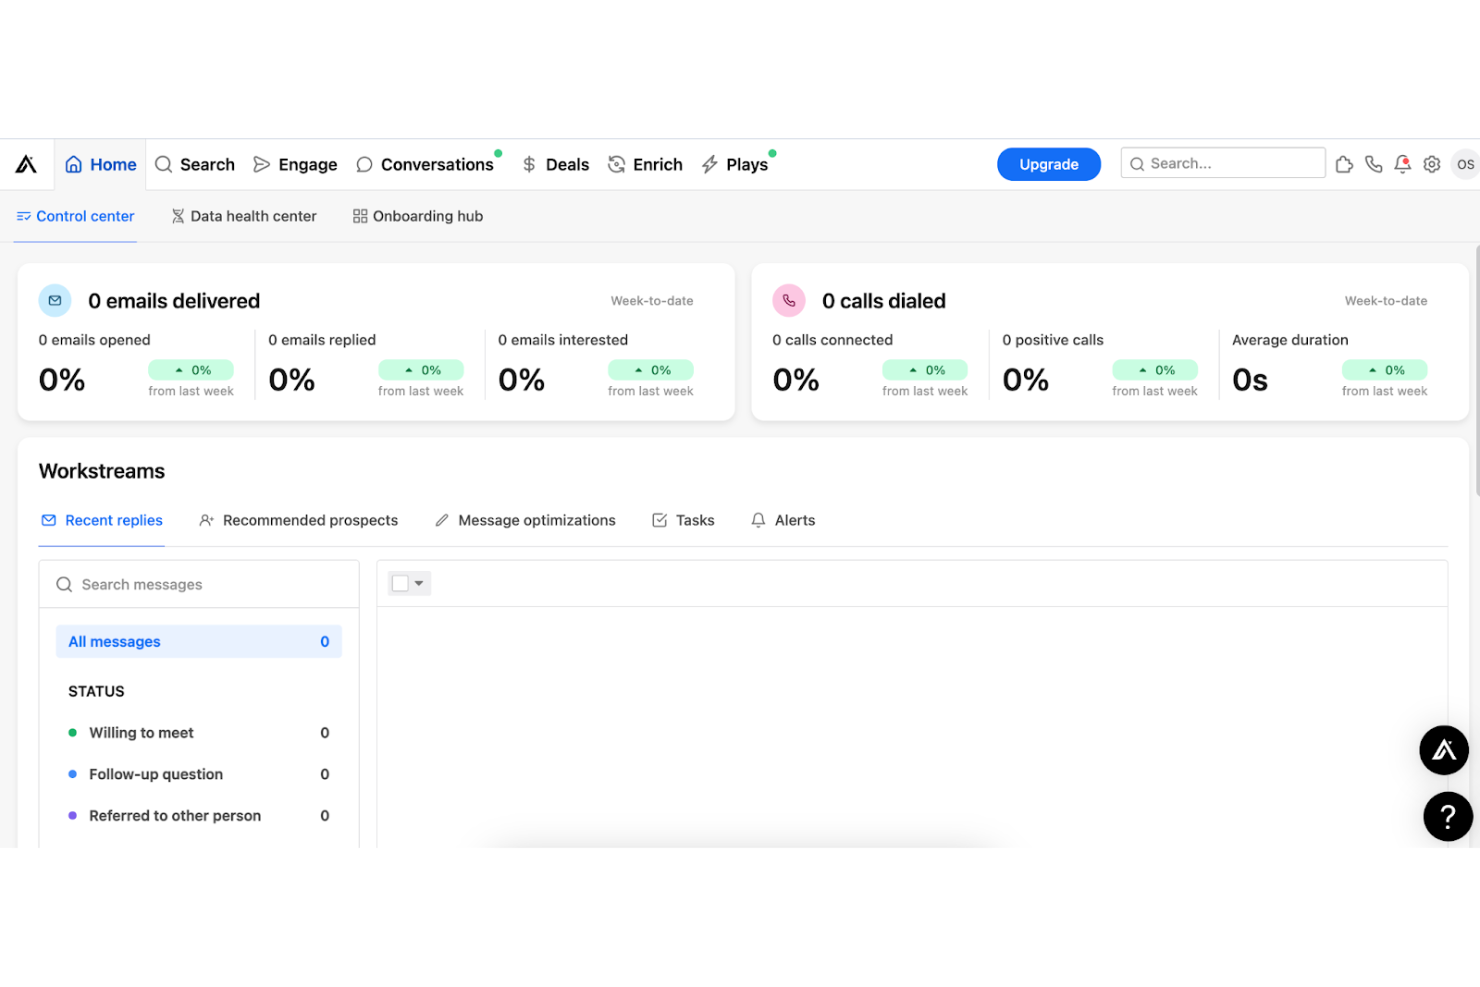Click the emails replied 0% badge
This screenshot has width=1480, height=987.
click(421, 370)
